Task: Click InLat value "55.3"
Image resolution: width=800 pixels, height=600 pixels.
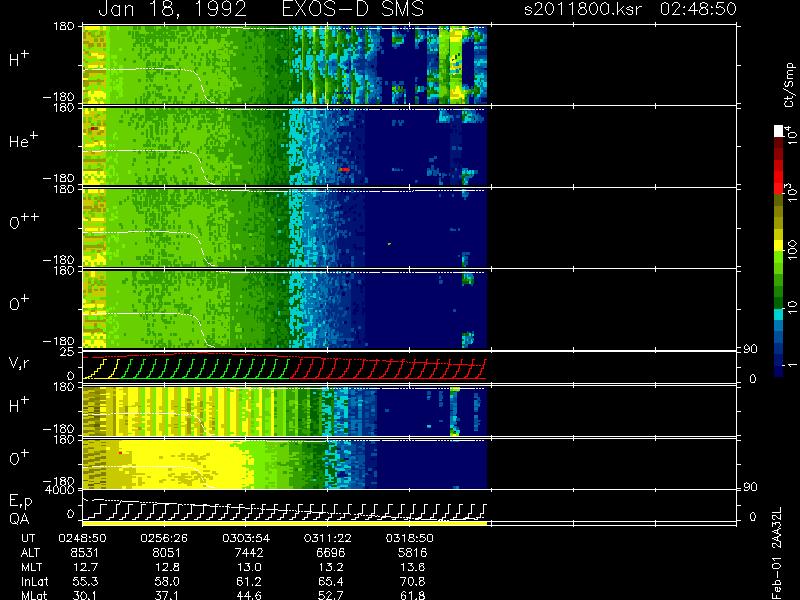Action: 85,581
